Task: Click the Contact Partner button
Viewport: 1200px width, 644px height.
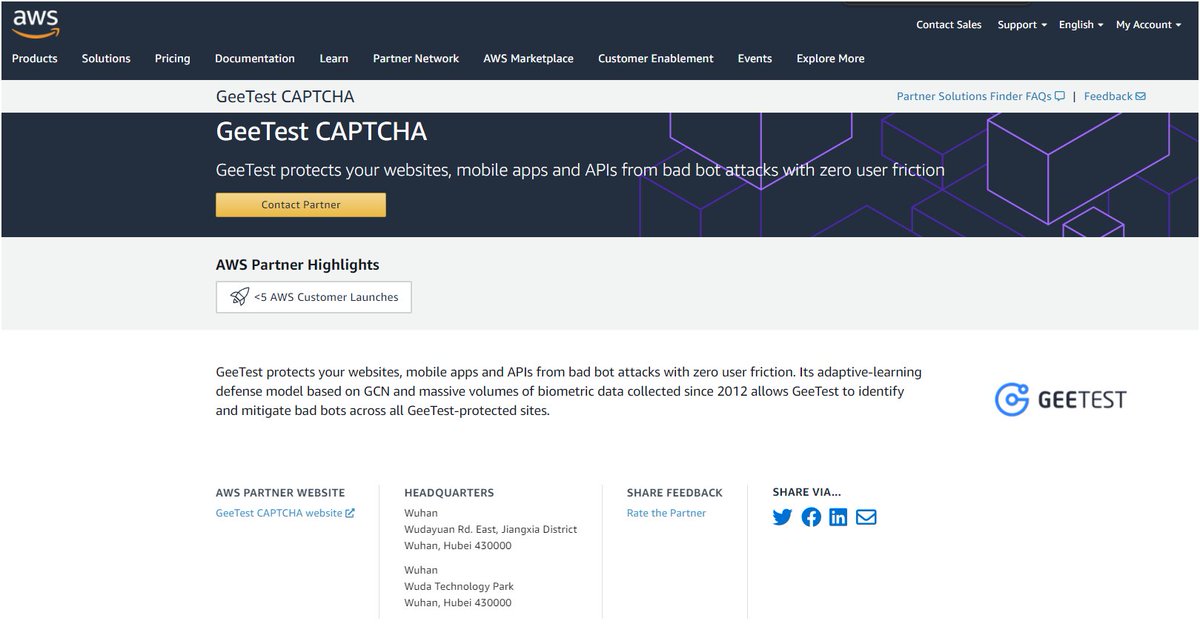Action: (x=301, y=204)
